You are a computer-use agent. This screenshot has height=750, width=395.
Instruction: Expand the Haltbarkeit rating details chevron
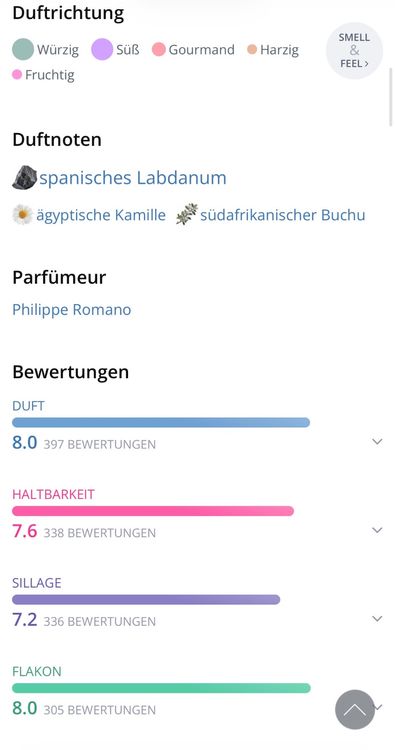click(x=377, y=530)
